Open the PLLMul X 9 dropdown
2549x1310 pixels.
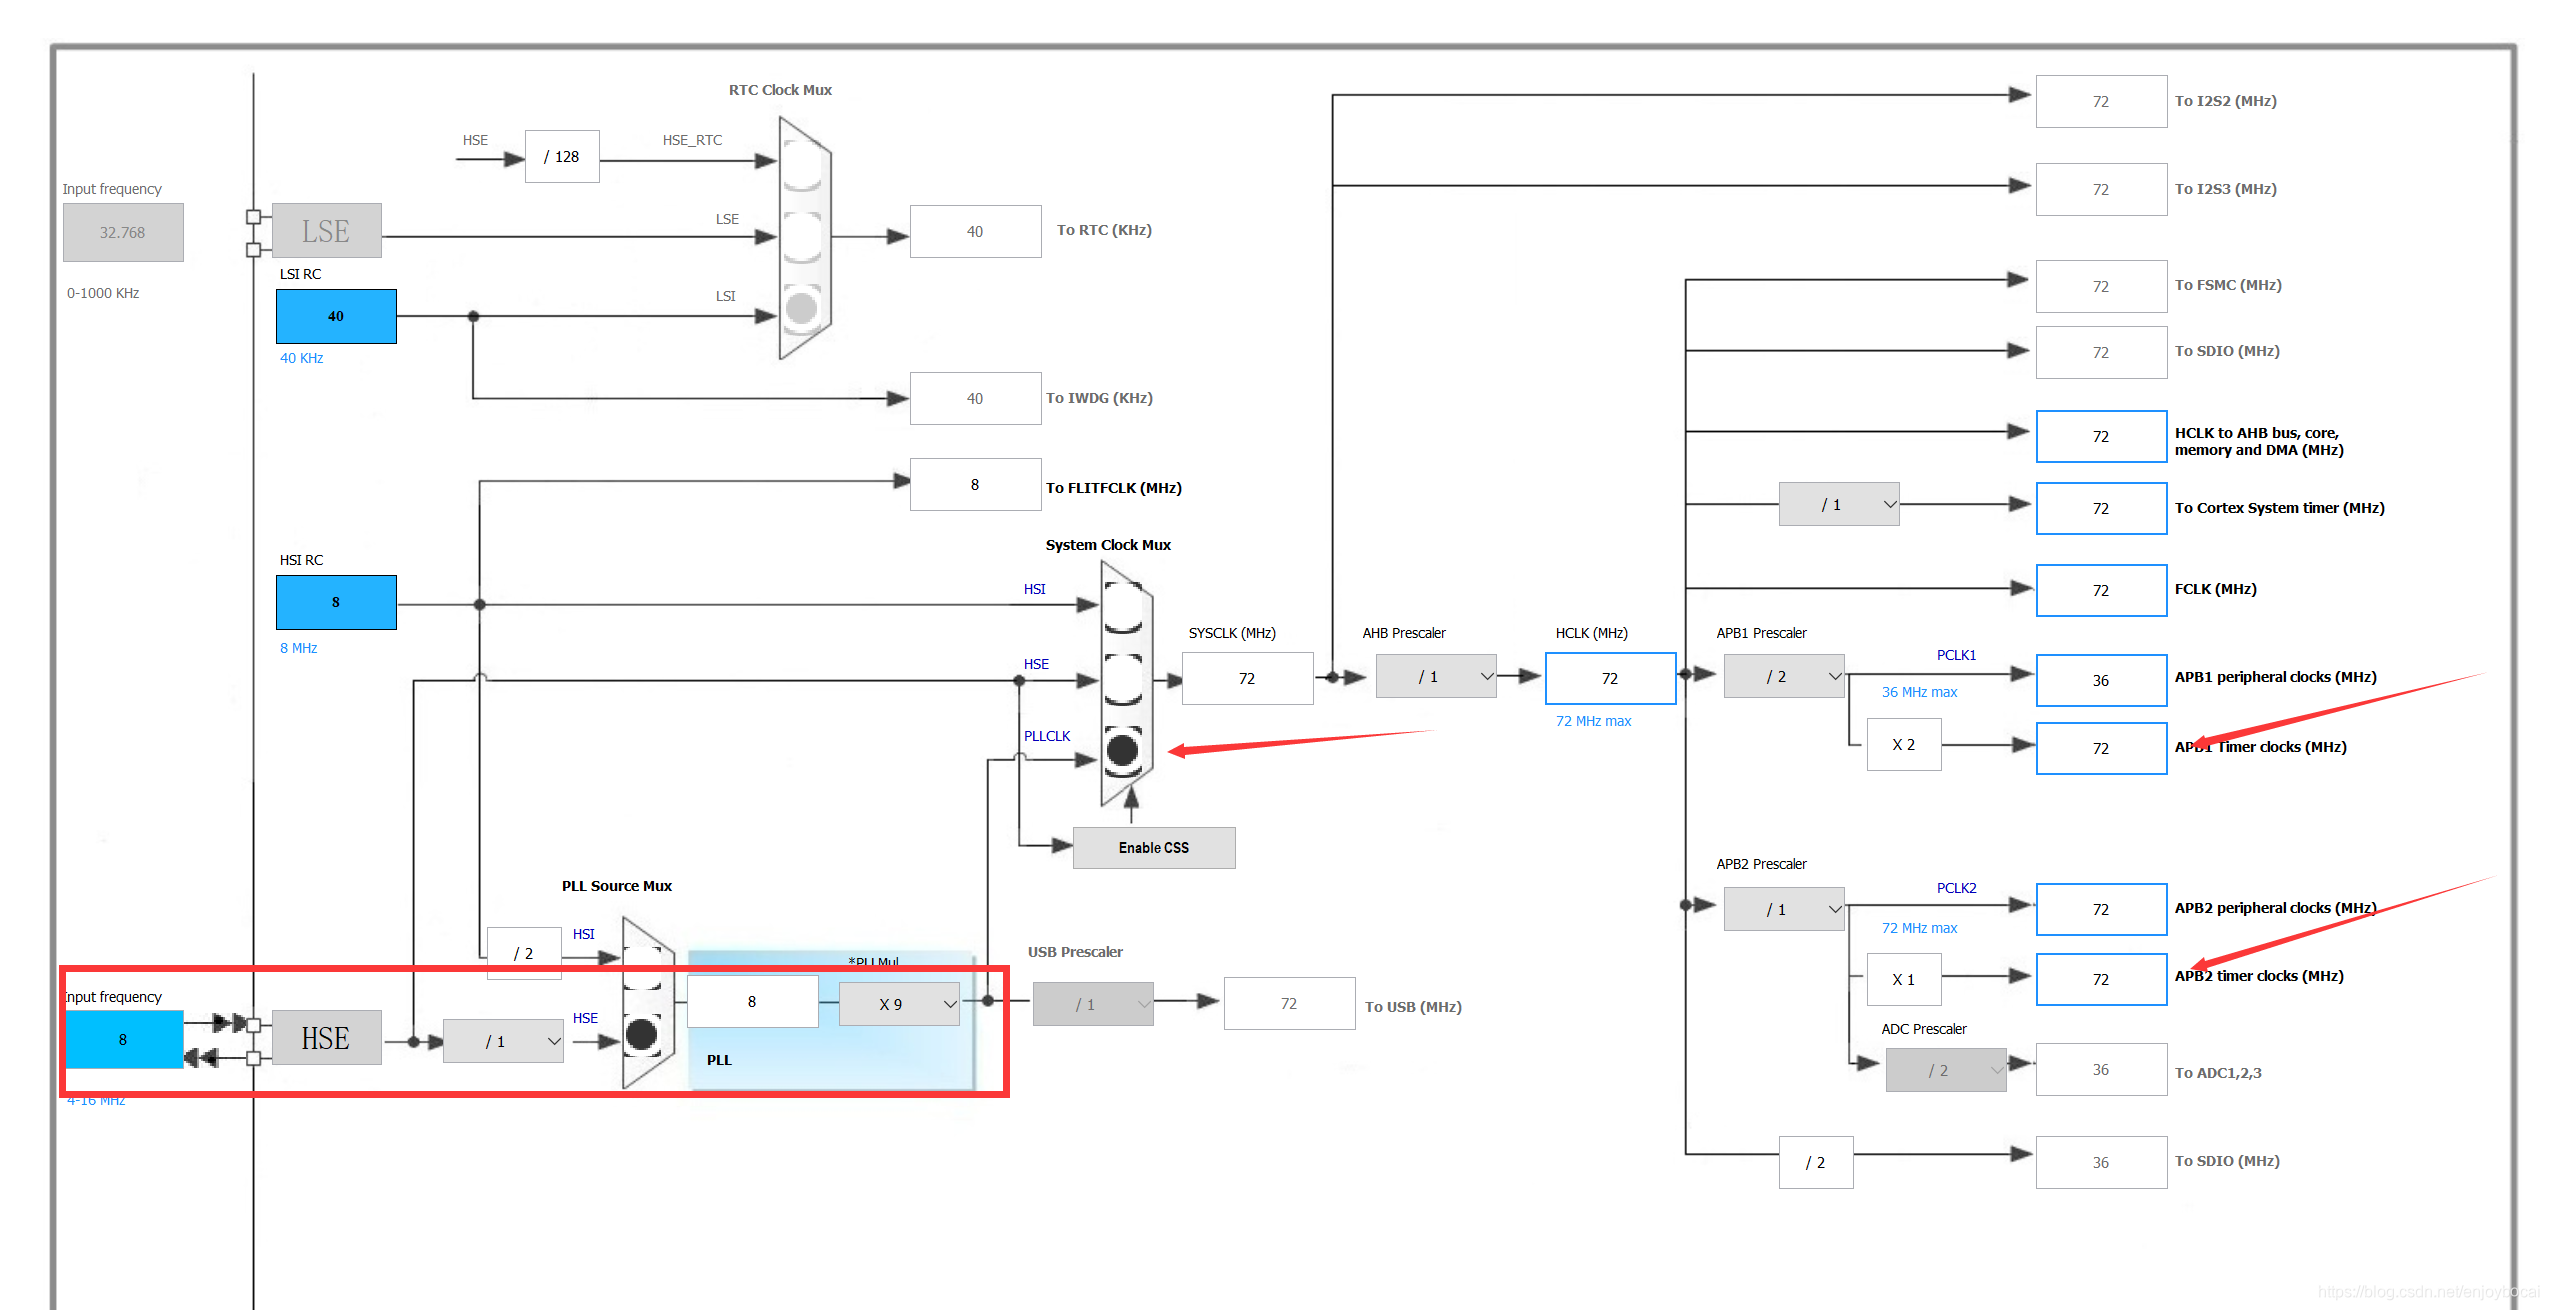click(899, 1004)
